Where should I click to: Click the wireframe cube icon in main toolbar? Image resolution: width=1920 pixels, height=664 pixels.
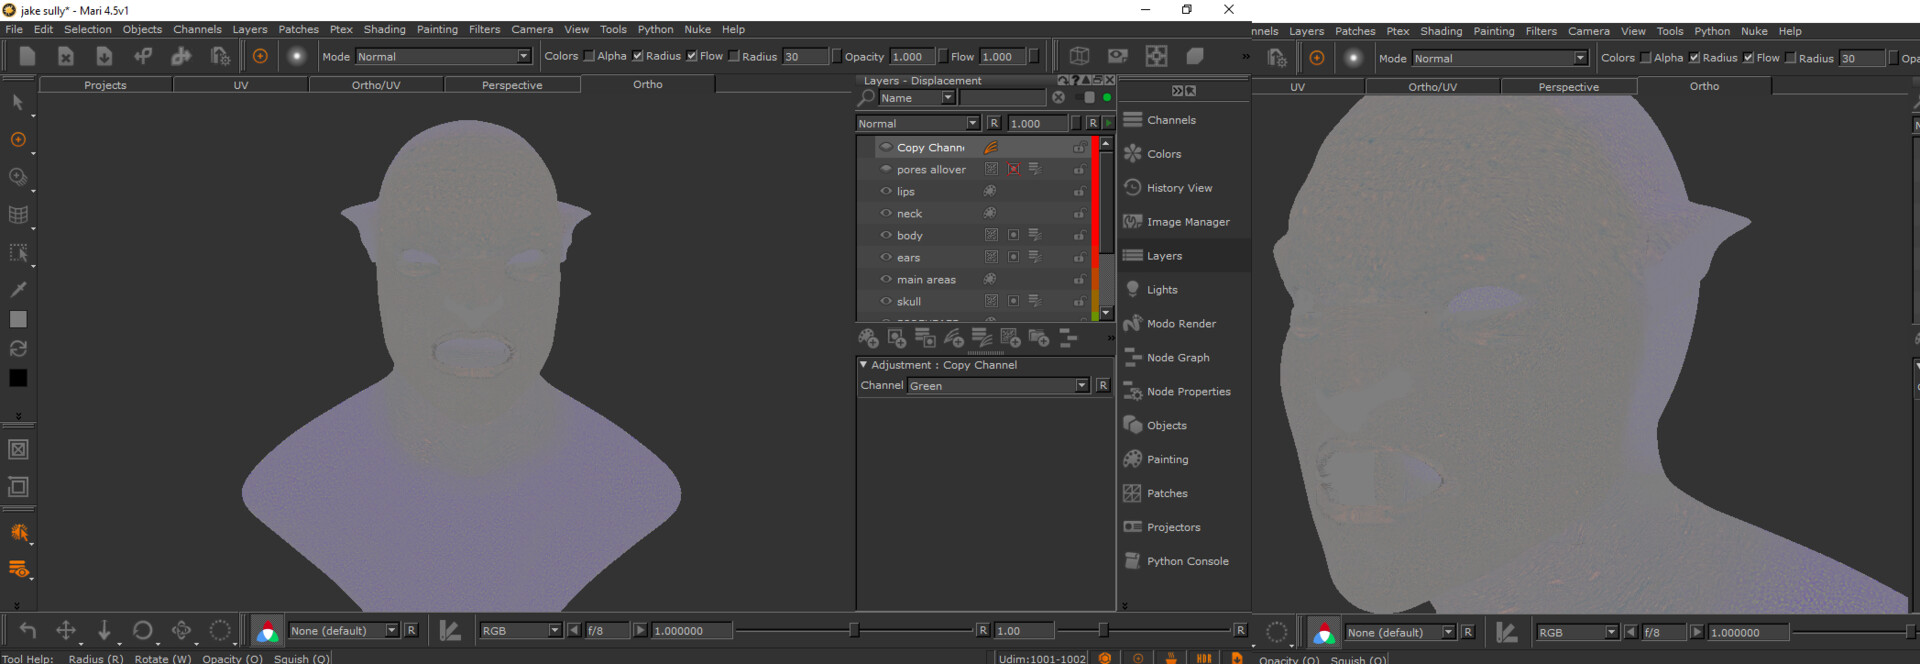click(1079, 56)
